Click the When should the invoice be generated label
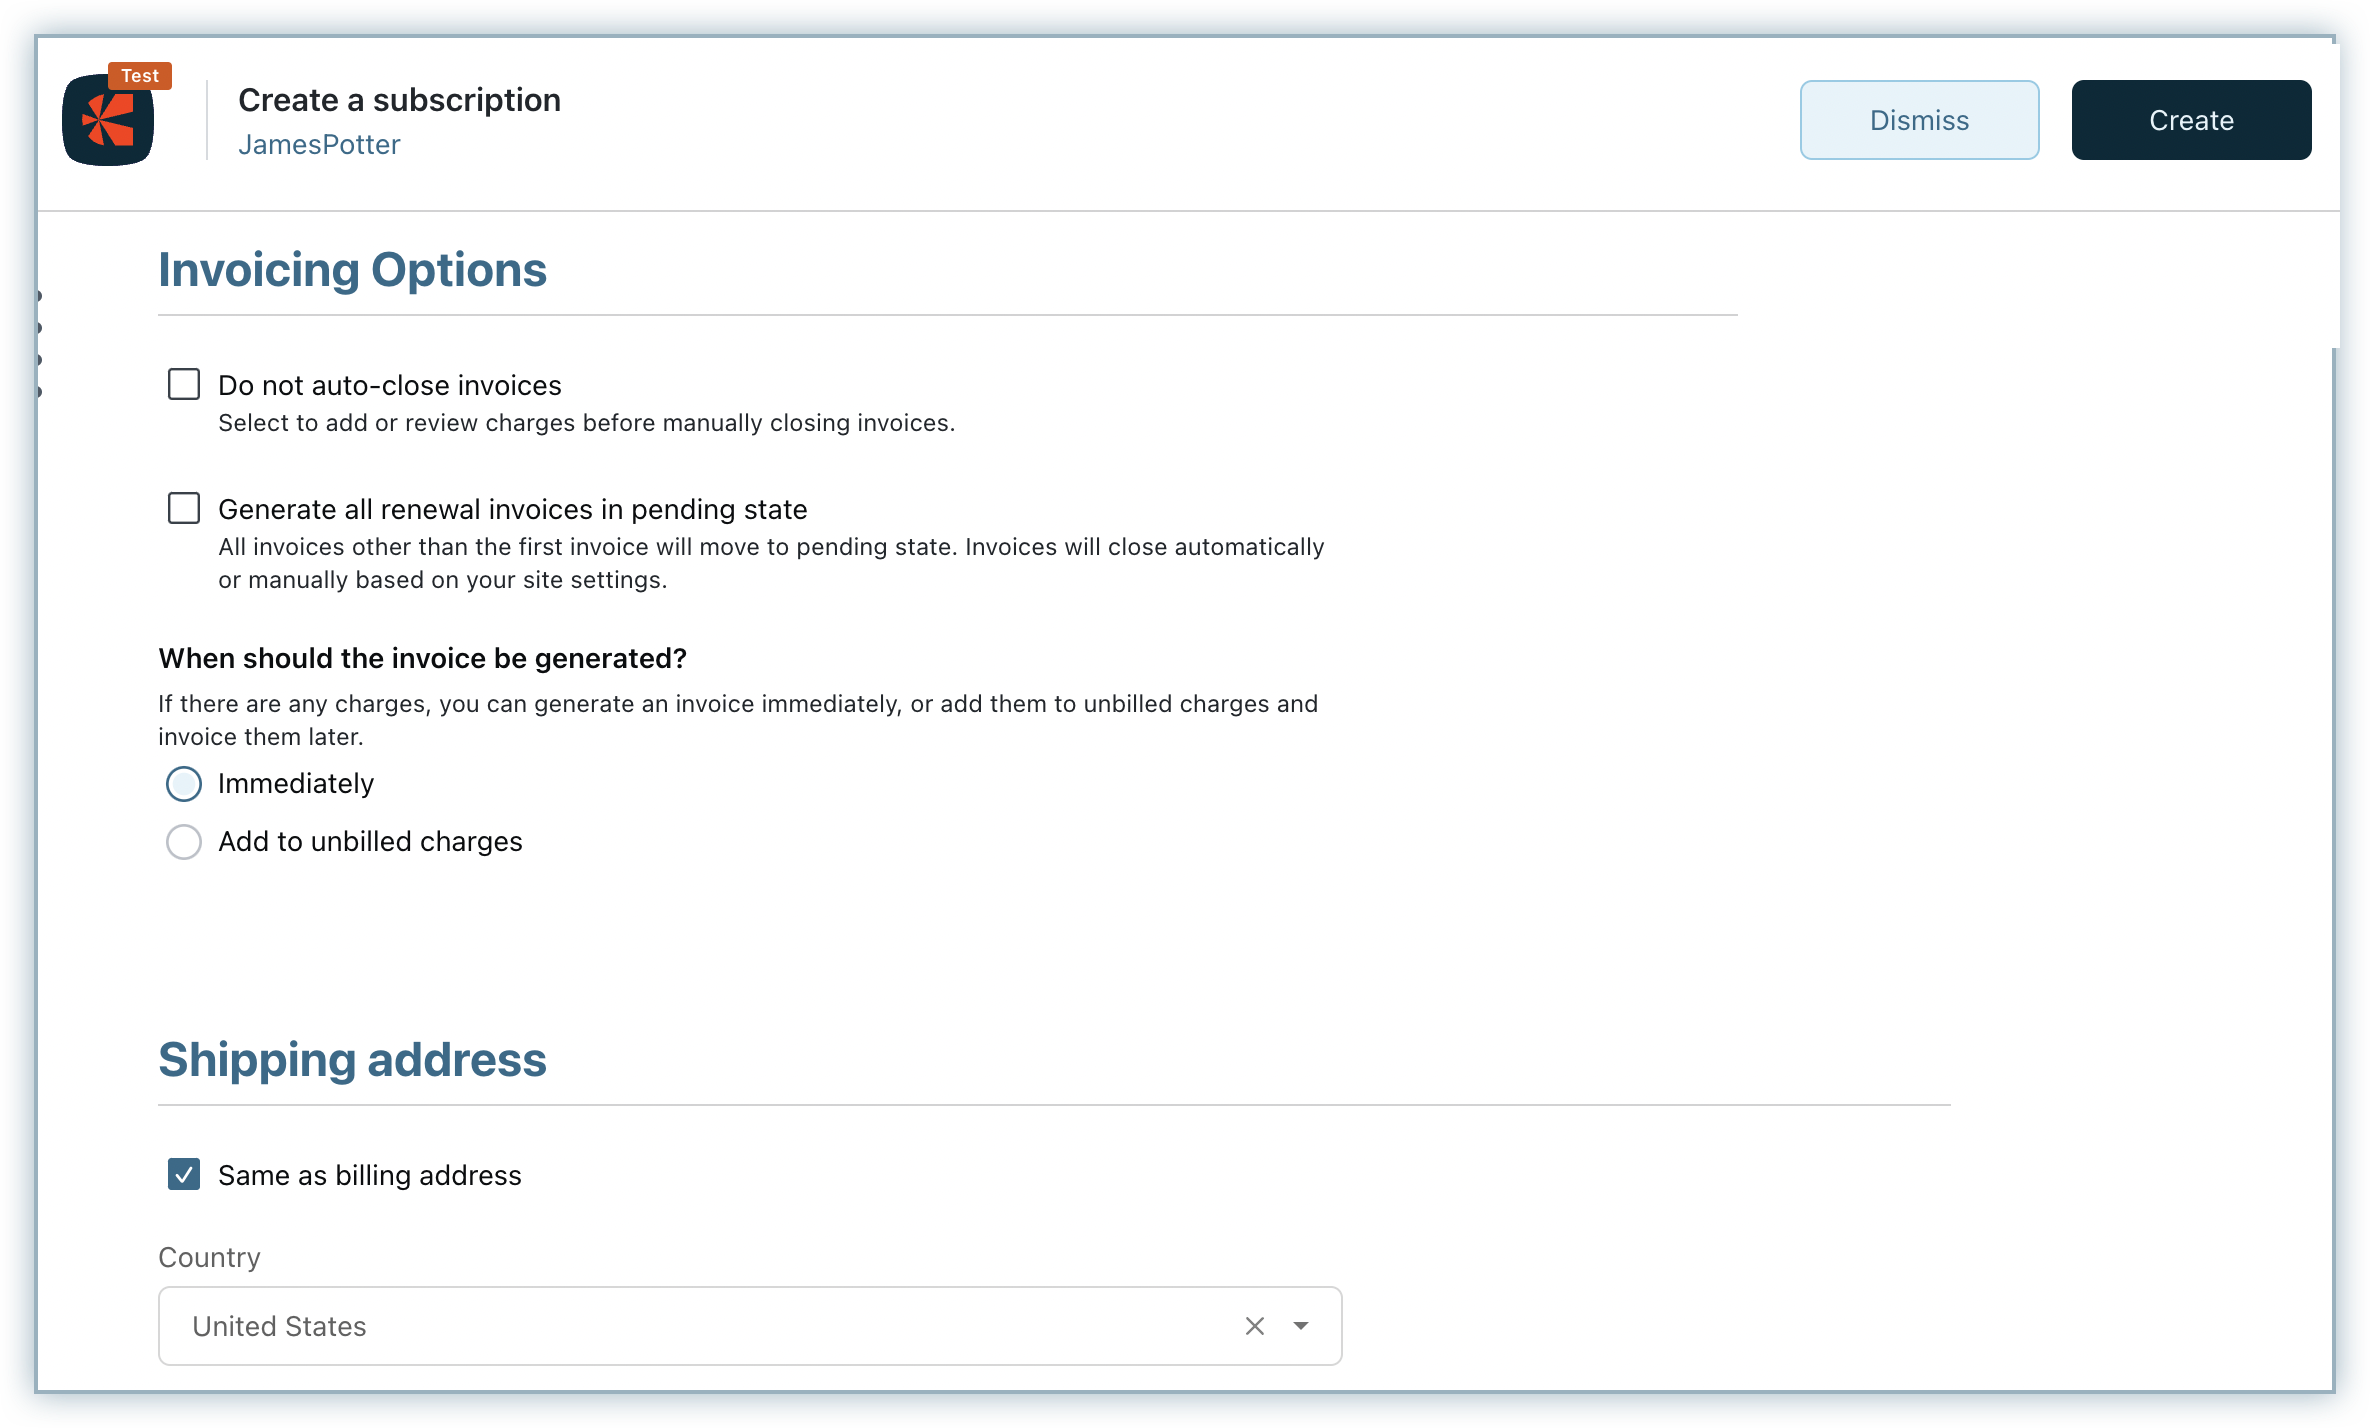The width and height of the screenshot is (2370, 1428). pyautogui.click(x=422, y=659)
